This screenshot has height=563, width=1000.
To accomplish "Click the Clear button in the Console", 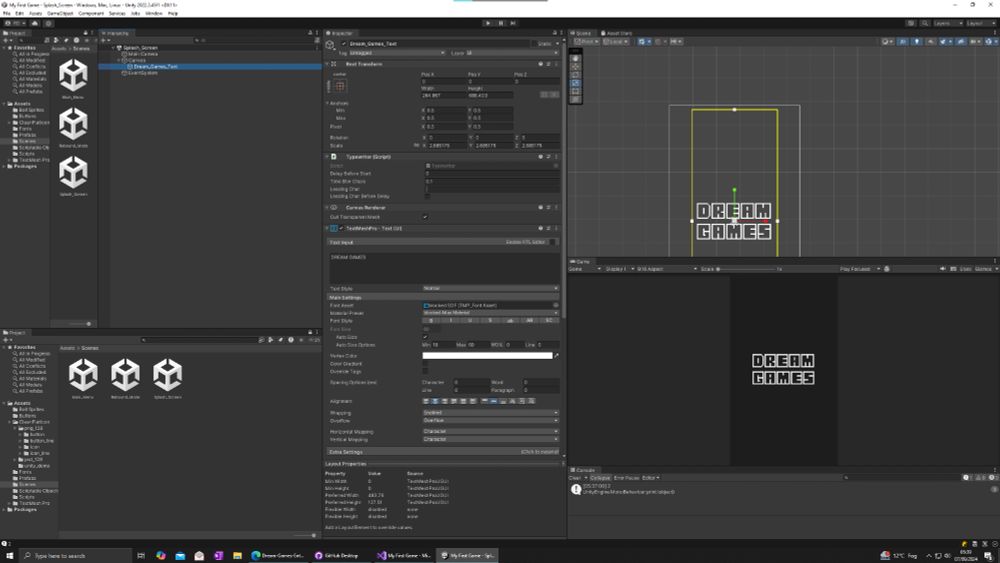I will coord(575,478).
